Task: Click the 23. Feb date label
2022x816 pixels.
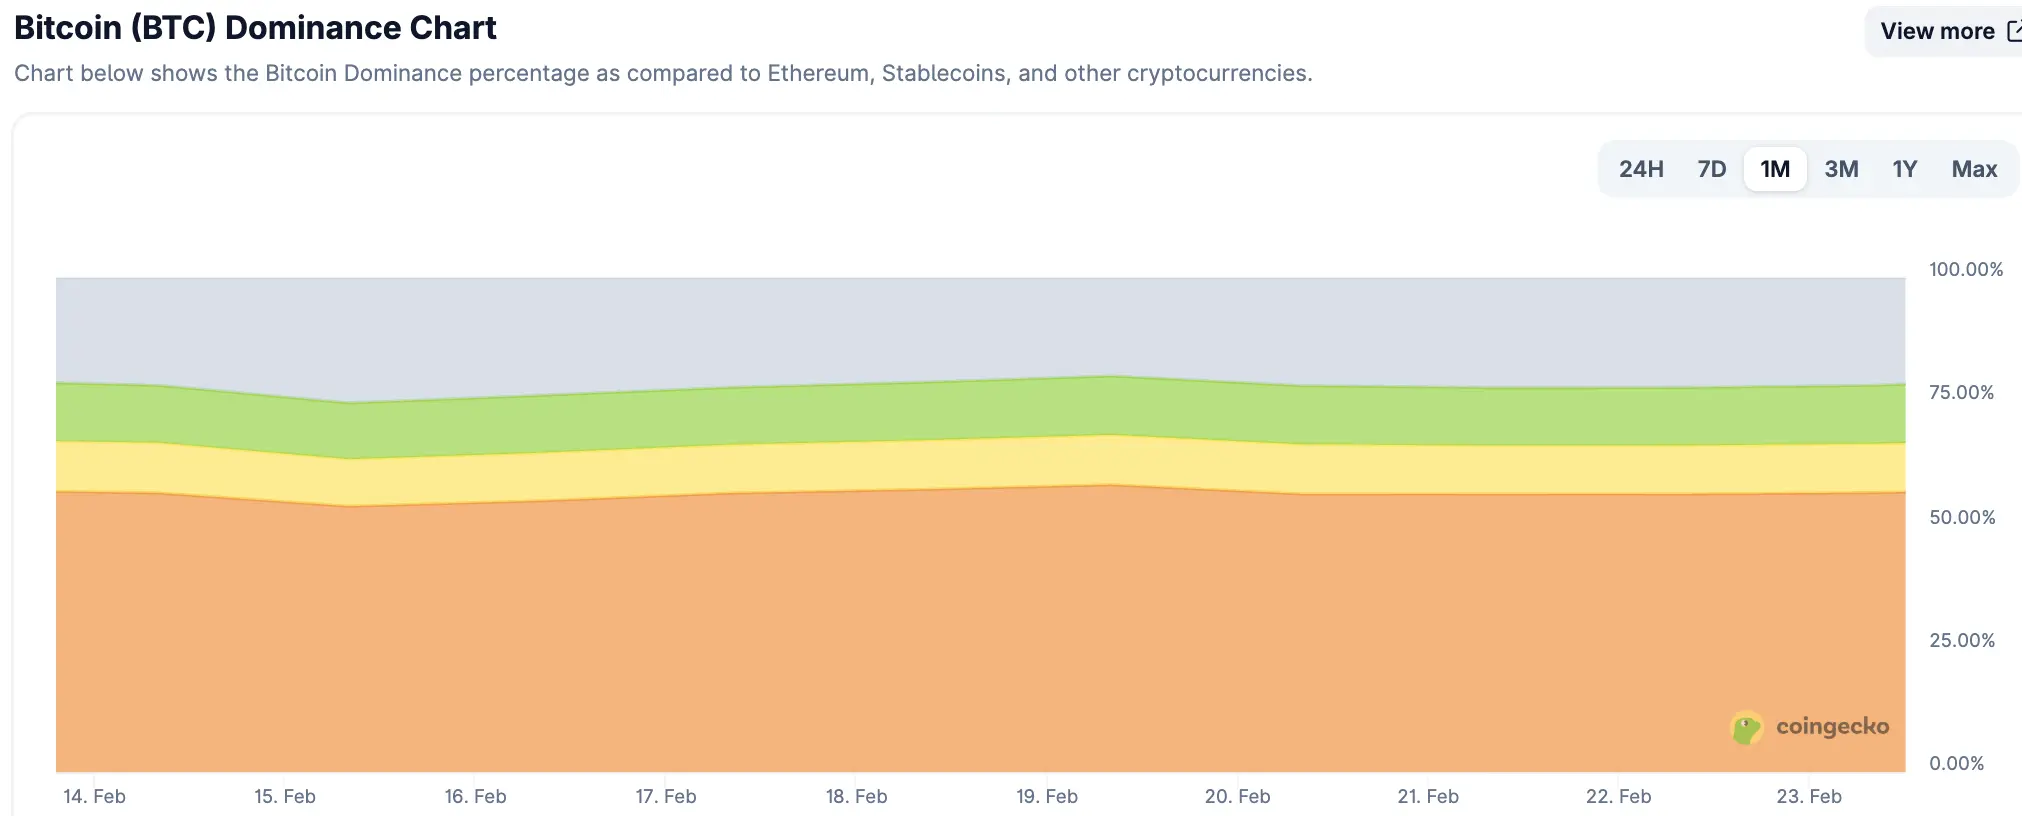Action: tap(1809, 797)
